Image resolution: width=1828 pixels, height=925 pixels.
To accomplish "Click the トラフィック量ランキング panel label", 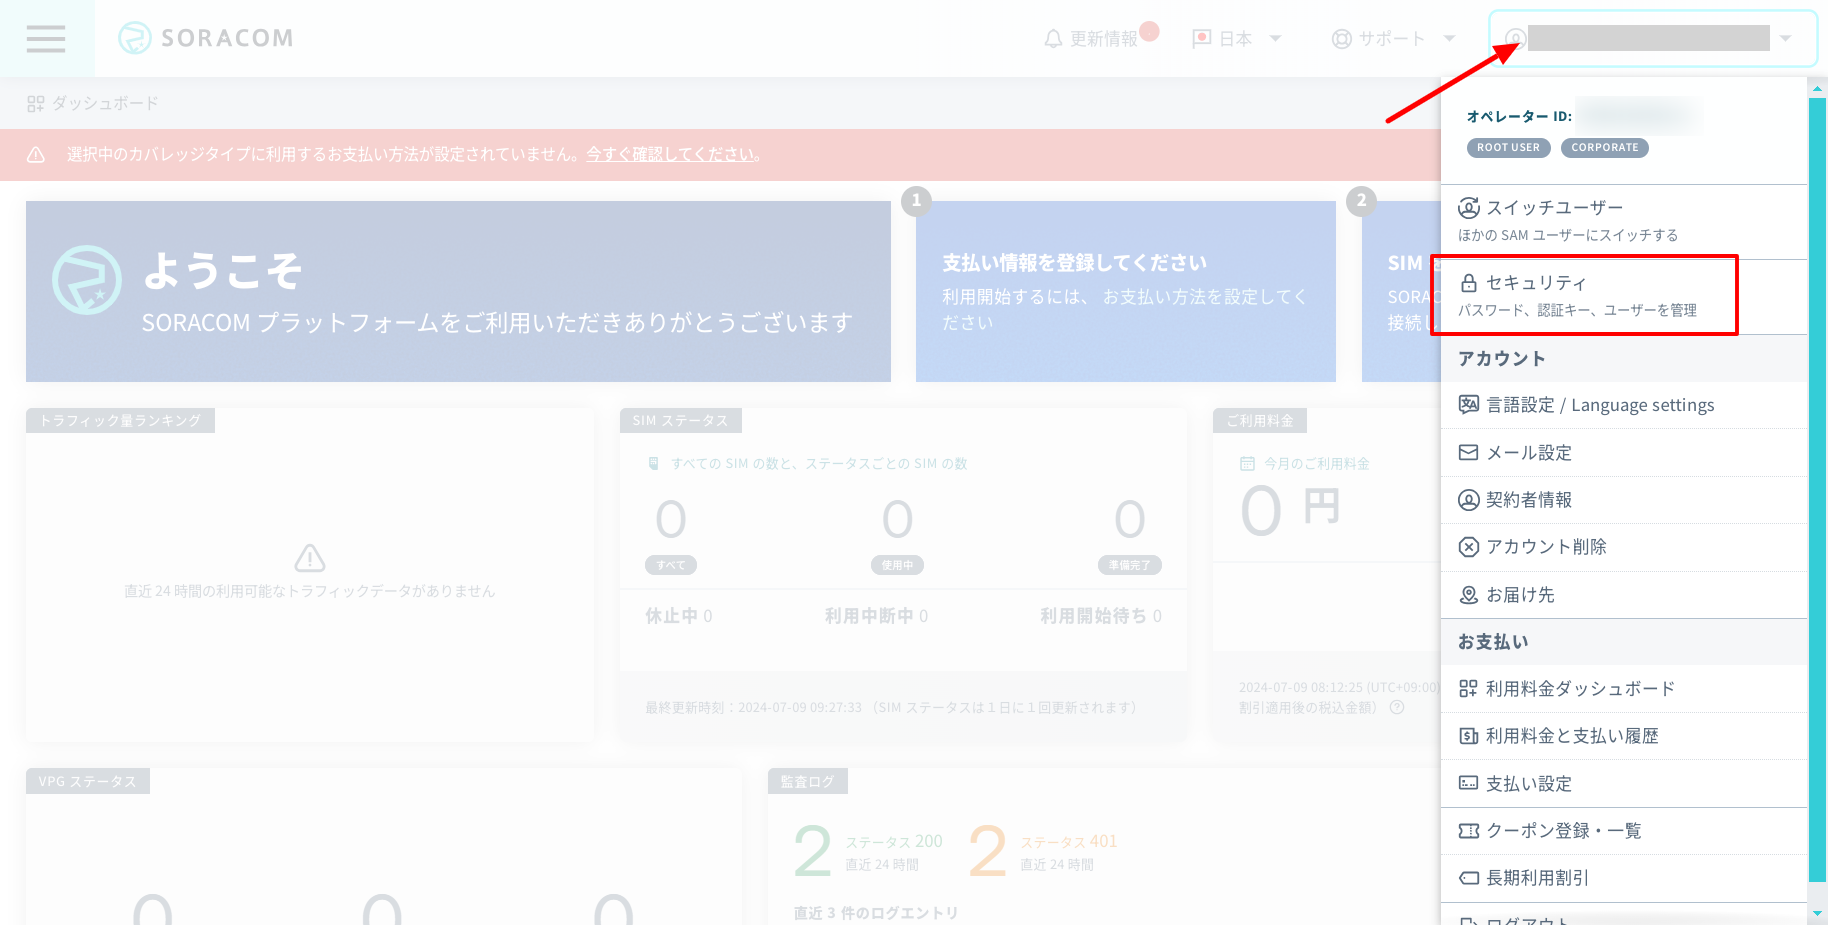I will (120, 420).
